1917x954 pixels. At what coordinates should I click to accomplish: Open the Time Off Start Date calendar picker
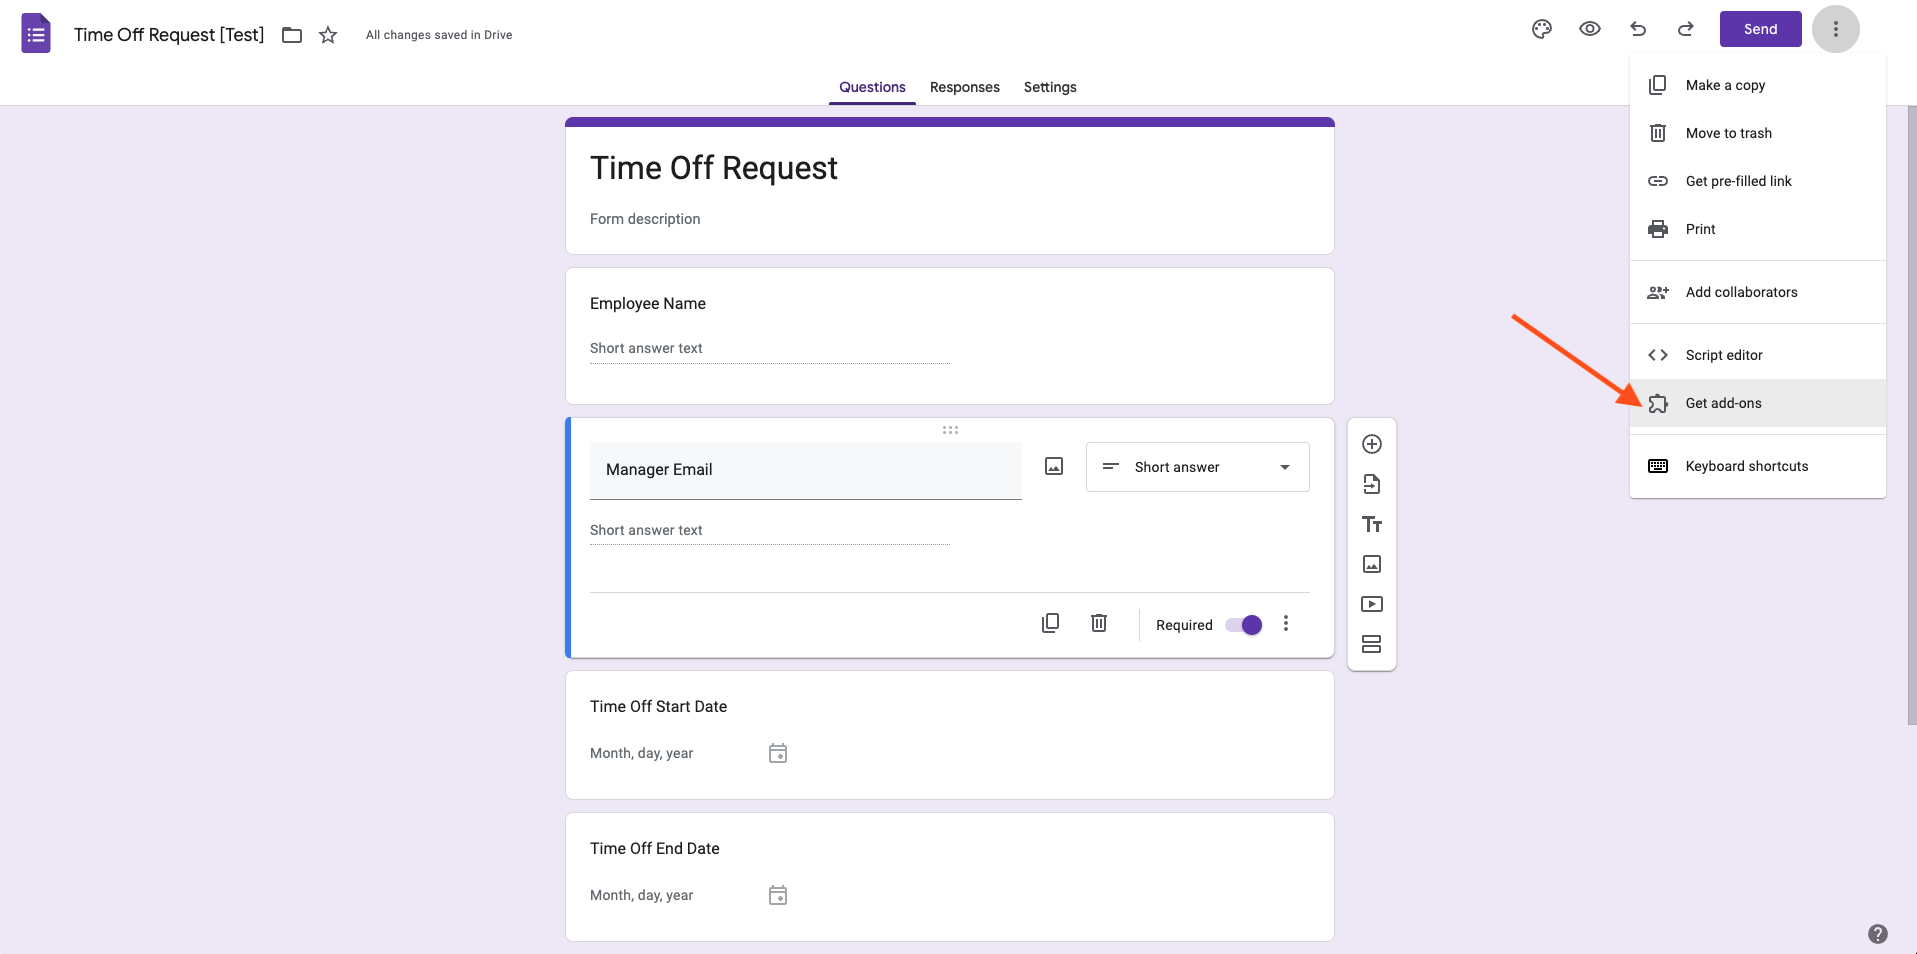point(778,753)
